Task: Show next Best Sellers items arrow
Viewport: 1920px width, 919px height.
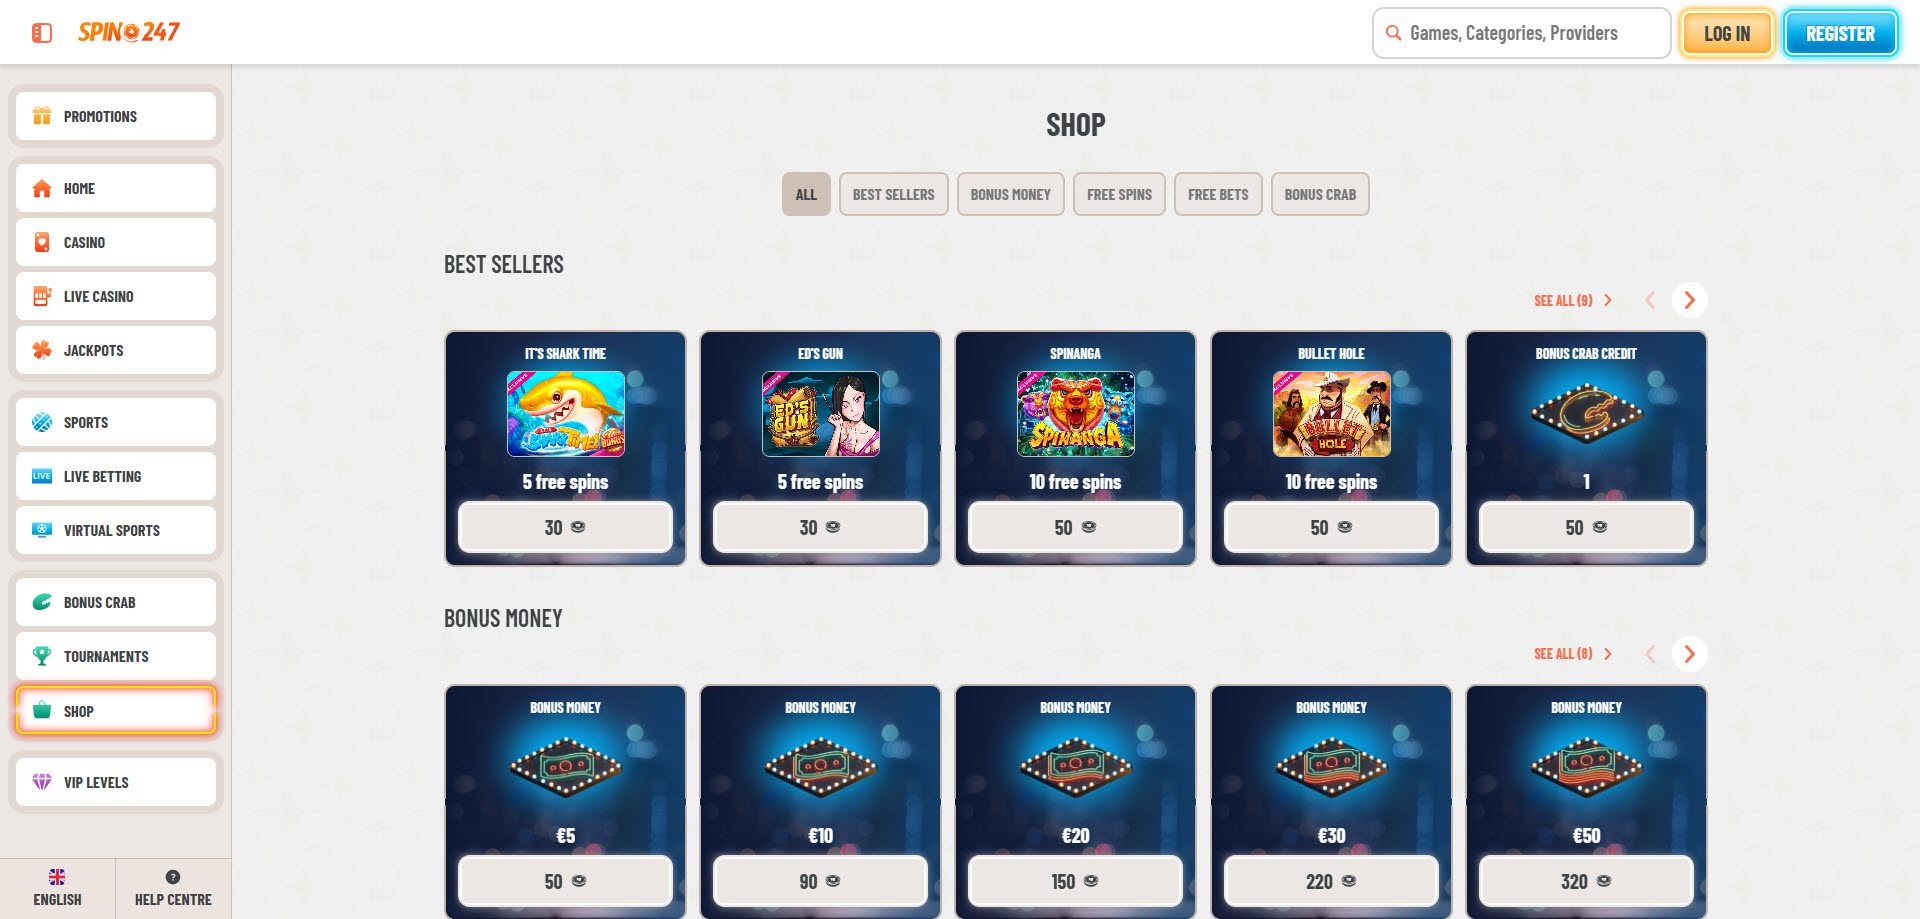Action: point(1689,300)
